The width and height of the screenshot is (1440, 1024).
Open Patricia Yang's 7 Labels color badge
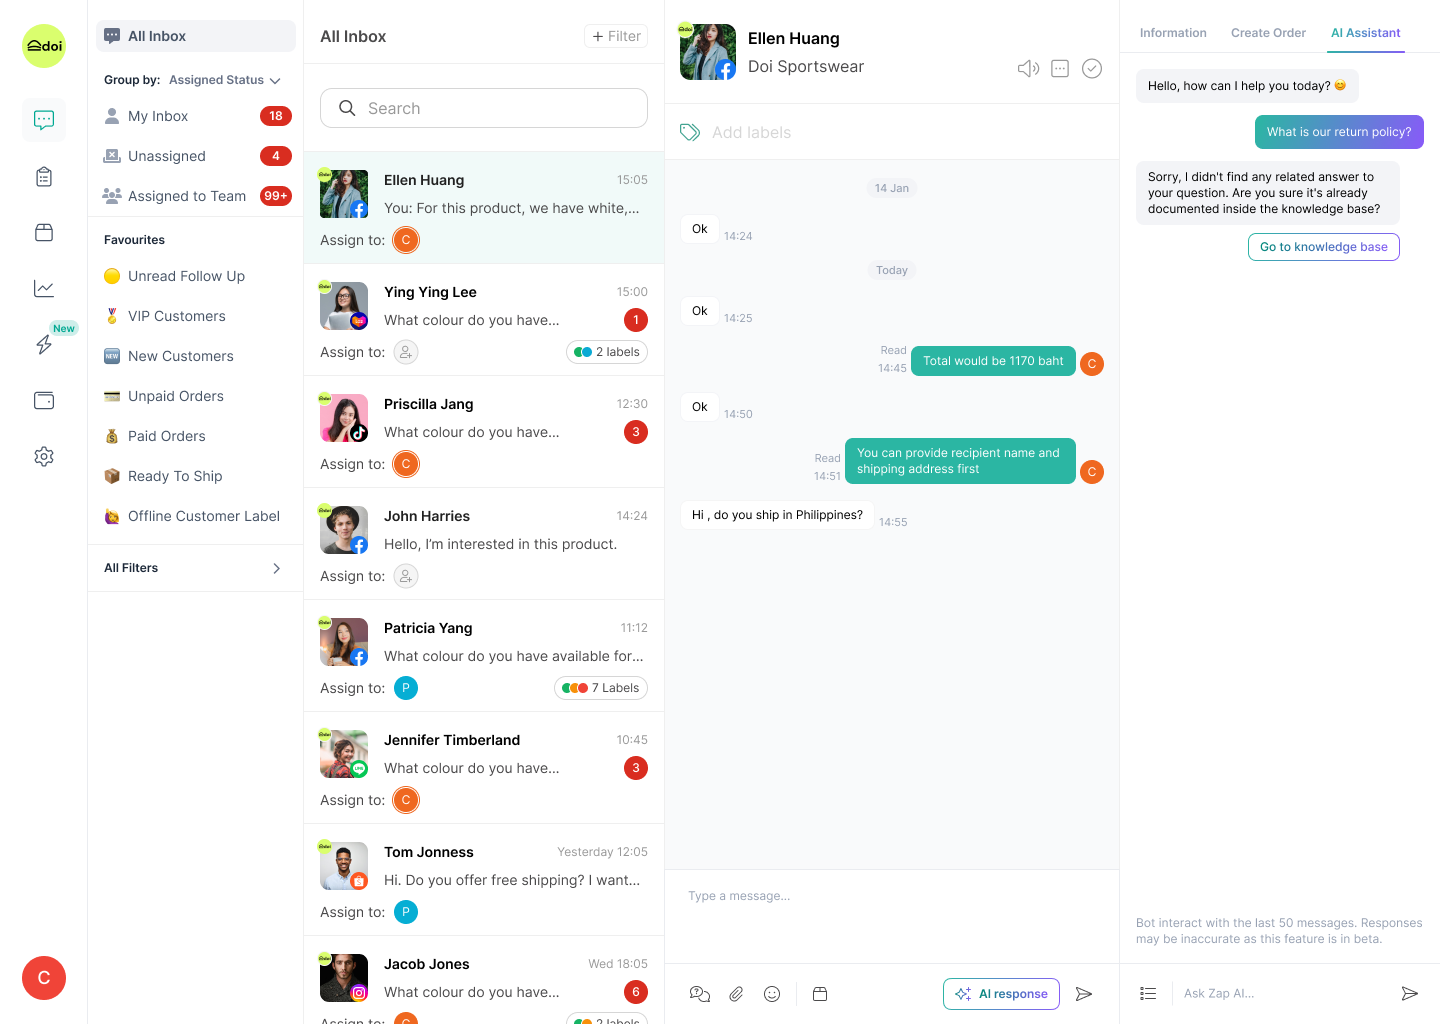(x=601, y=688)
